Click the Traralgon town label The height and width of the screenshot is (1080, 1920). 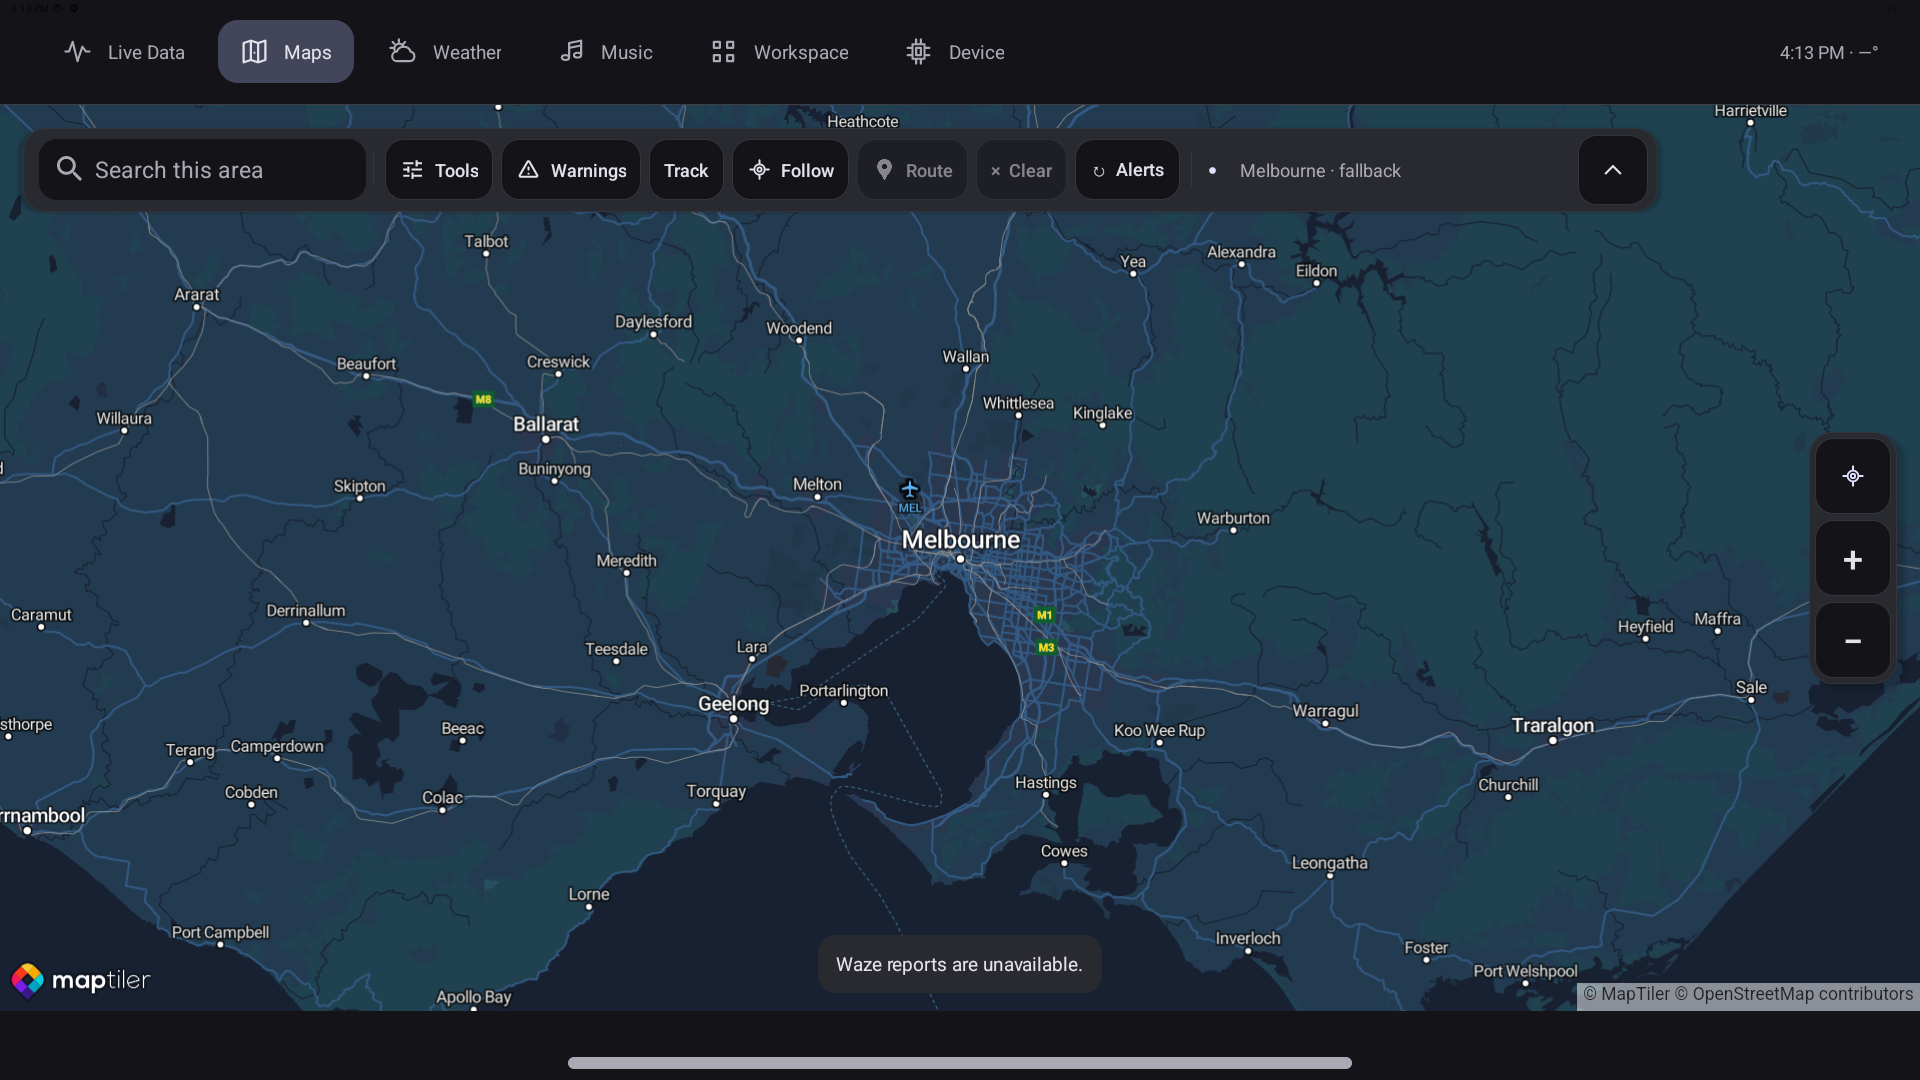click(x=1552, y=725)
